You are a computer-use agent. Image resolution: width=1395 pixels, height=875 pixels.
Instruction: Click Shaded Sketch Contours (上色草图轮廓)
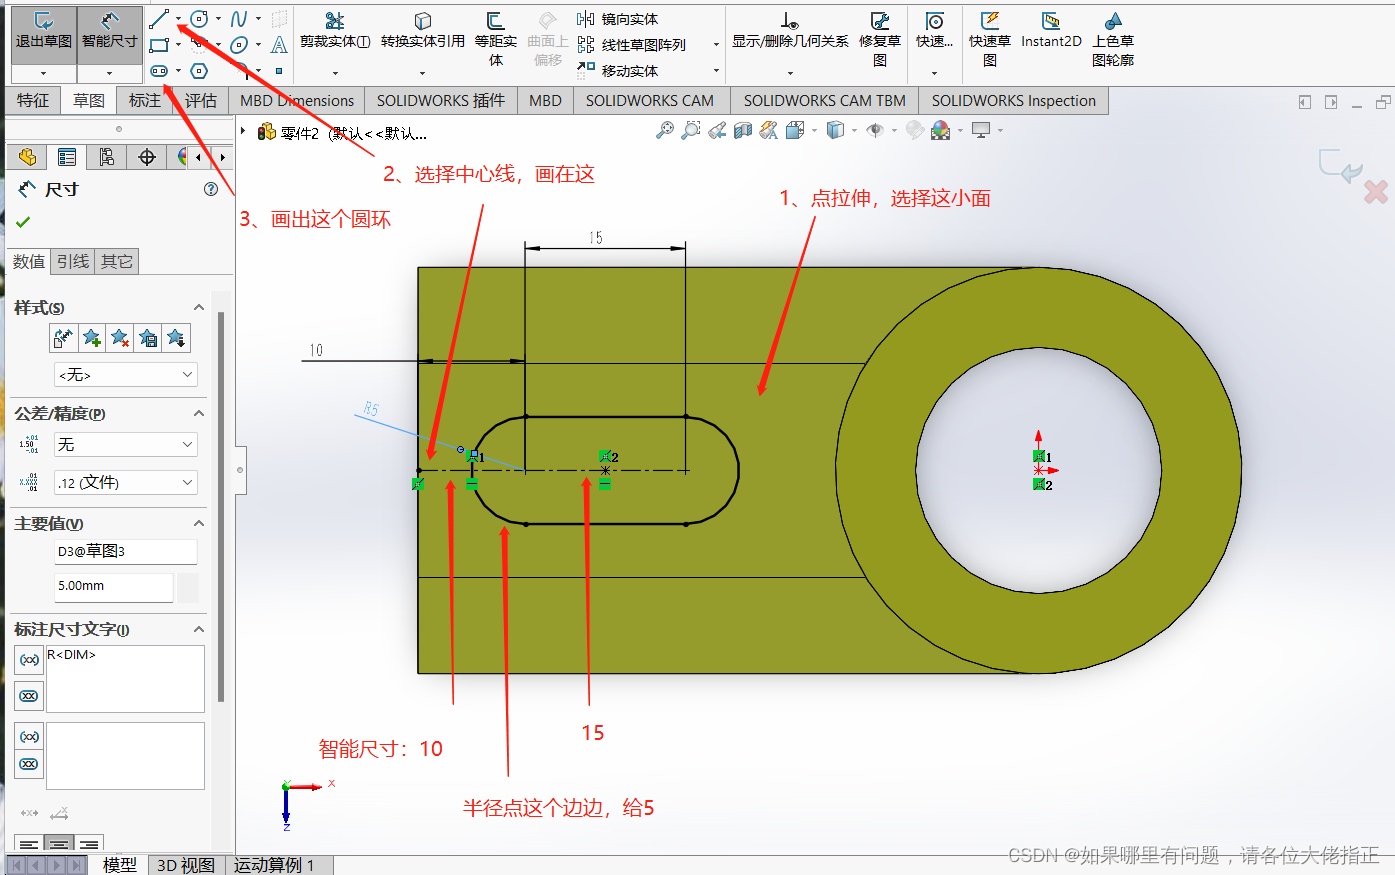pyautogui.click(x=1113, y=40)
